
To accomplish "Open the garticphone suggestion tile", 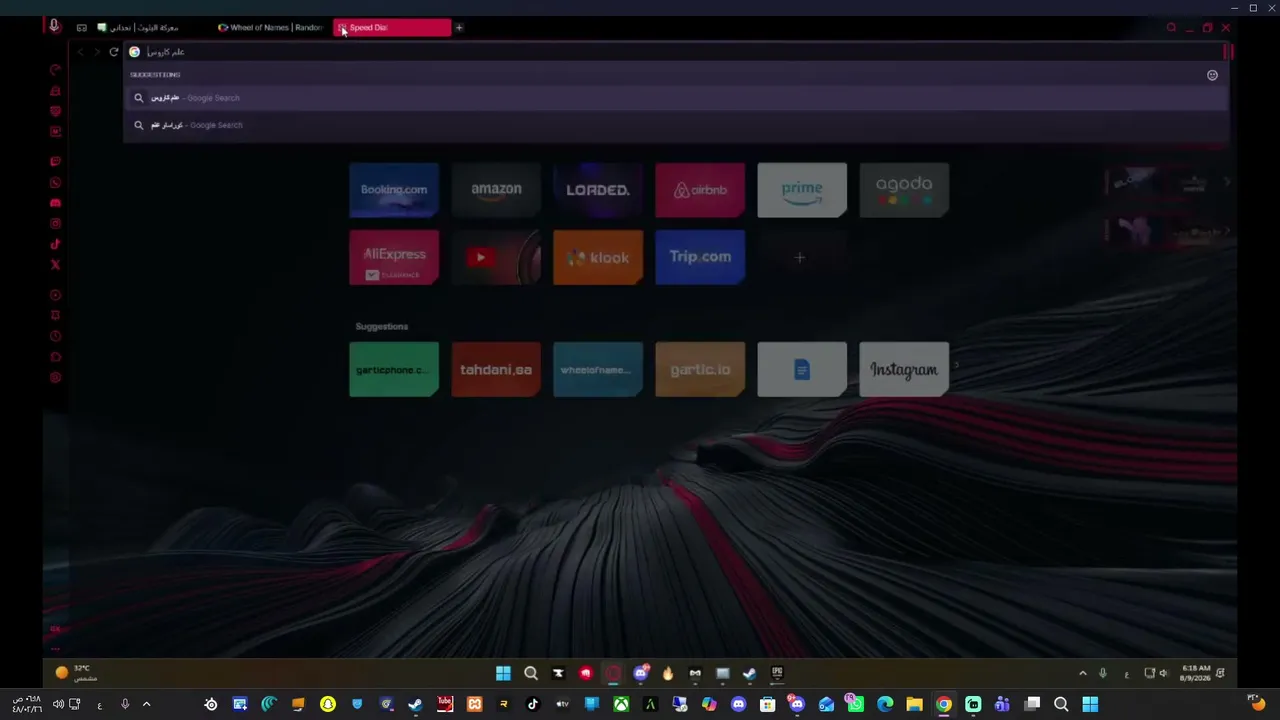I will 394,369.
